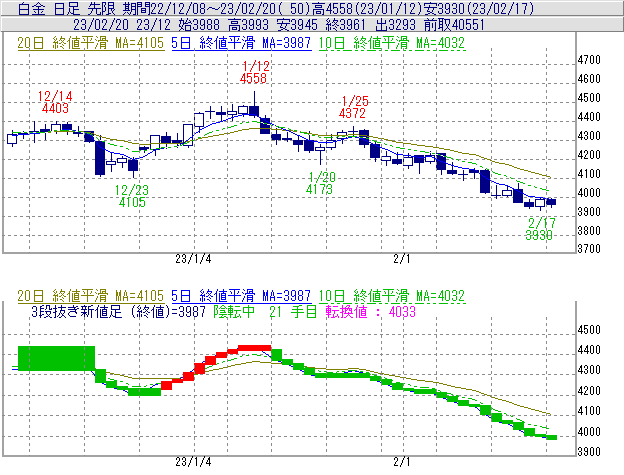Select the 20-day MA=4105 legend in lower chart

(x=90, y=296)
